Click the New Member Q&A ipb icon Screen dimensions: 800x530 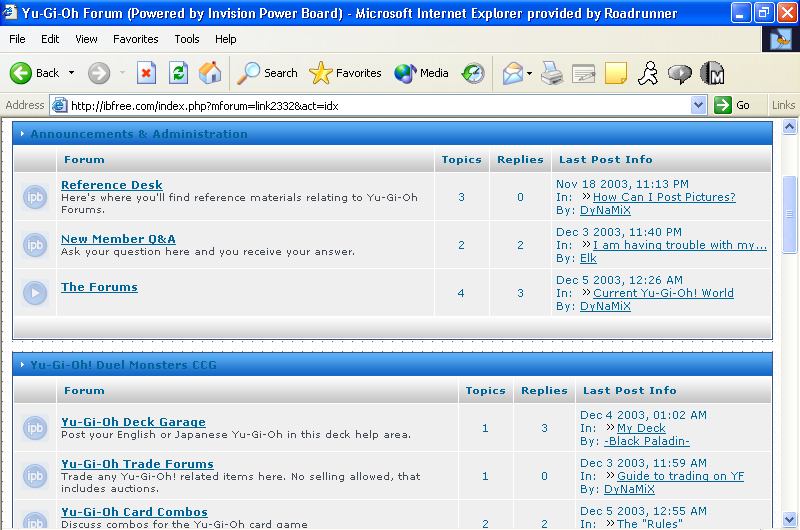[35, 245]
